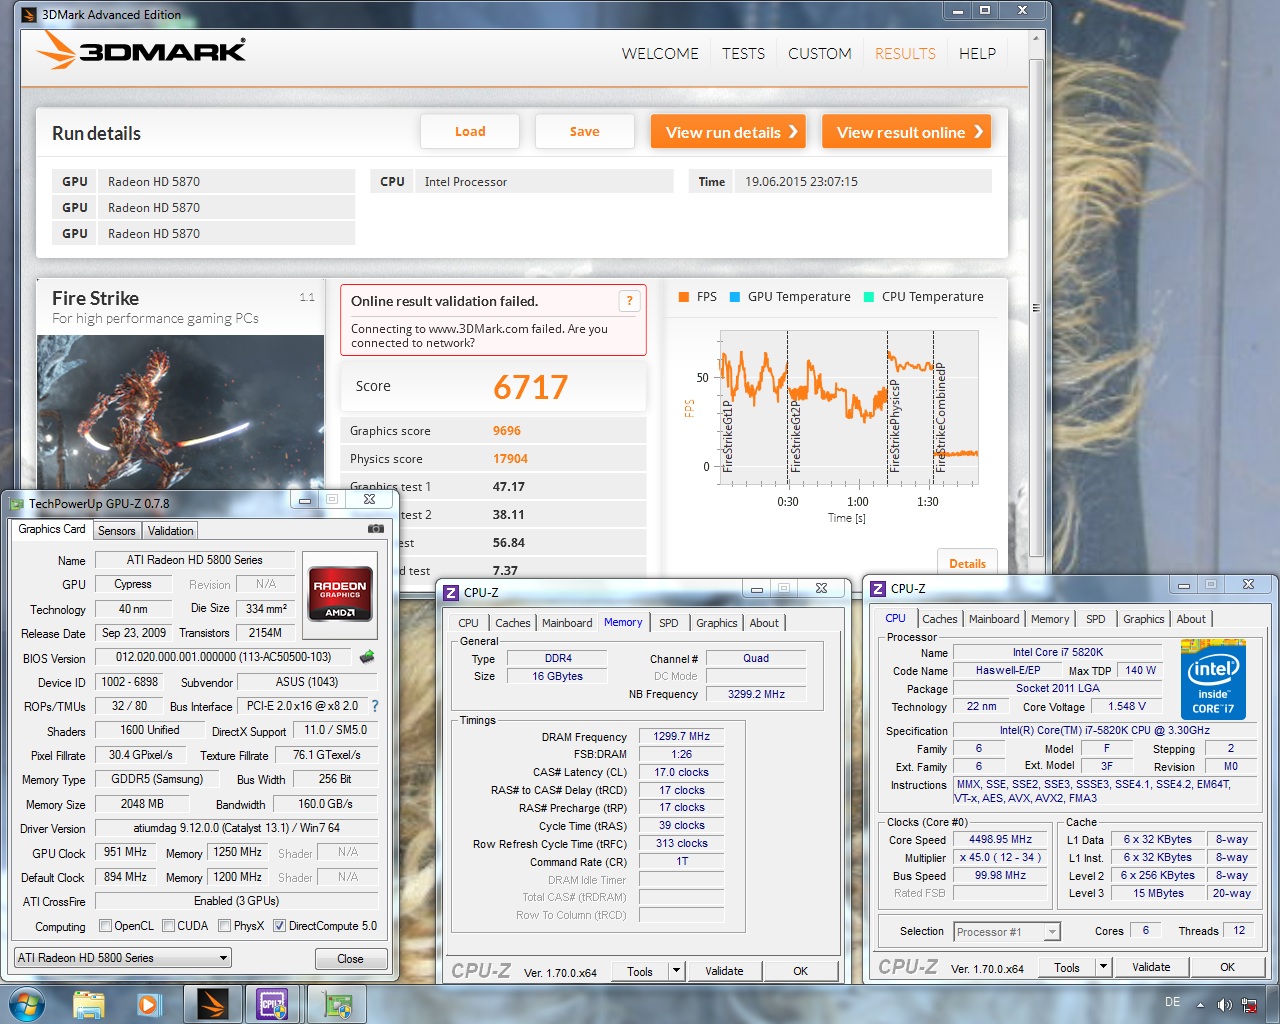The height and width of the screenshot is (1024, 1280).
Task: Click DE language indicator in taskbar
Action: (x=1172, y=1002)
